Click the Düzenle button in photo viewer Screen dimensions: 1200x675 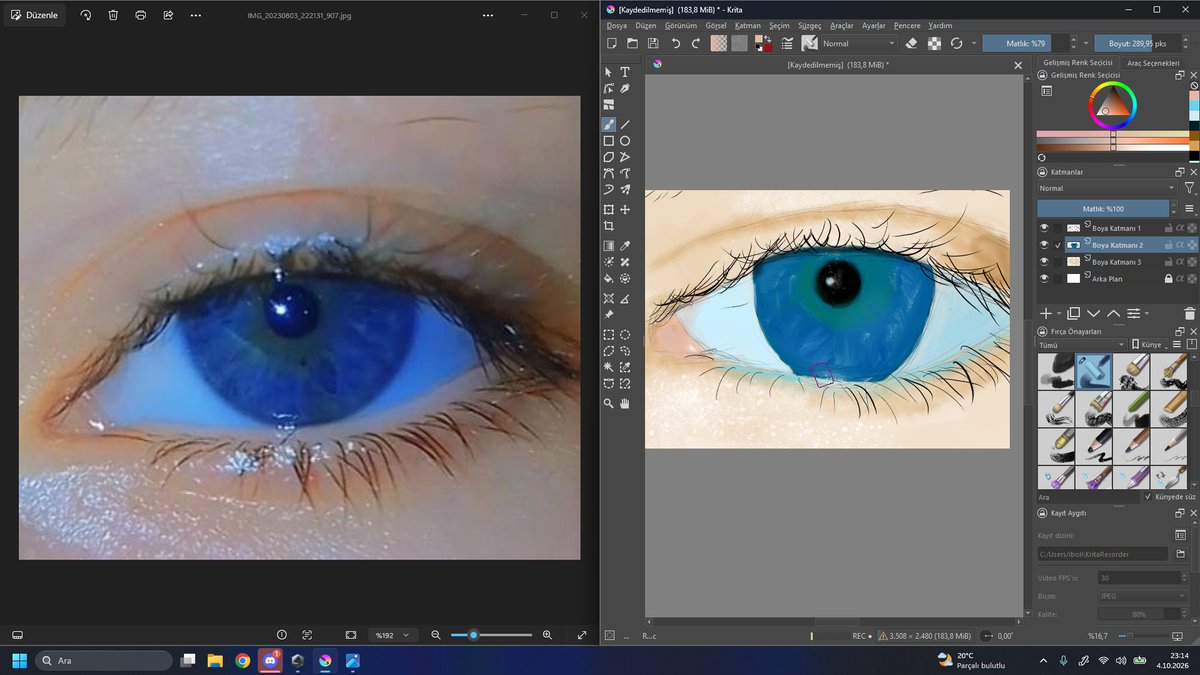pyautogui.click(x=35, y=15)
